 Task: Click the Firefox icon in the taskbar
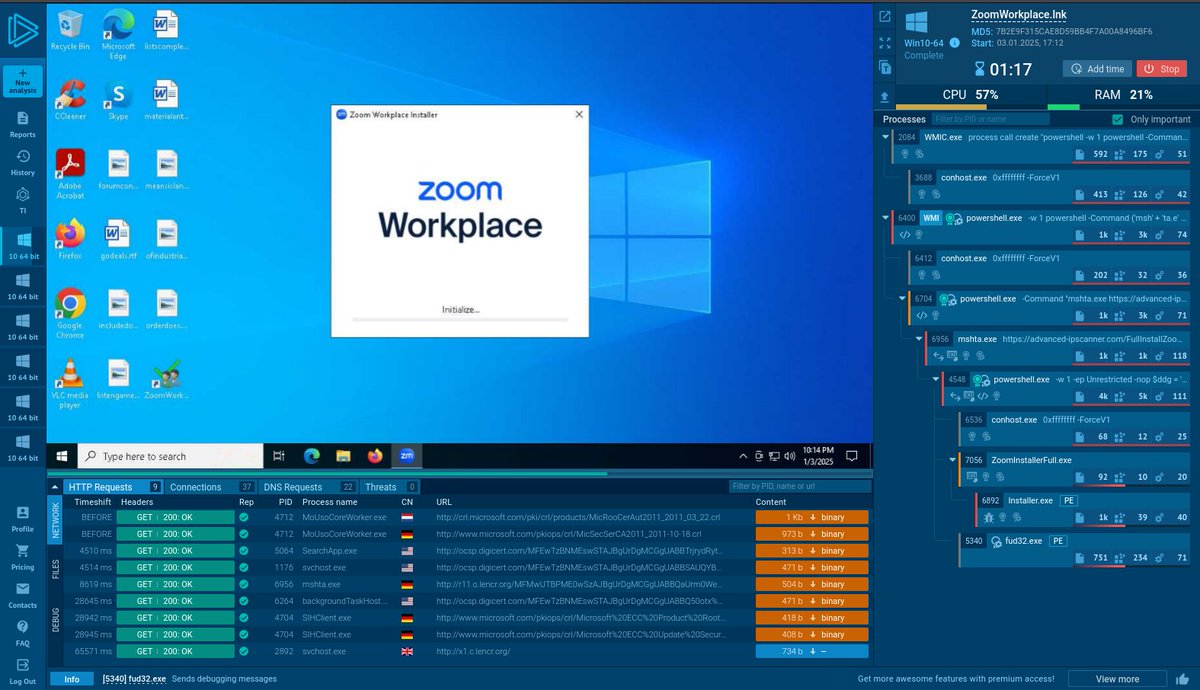[375, 455]
